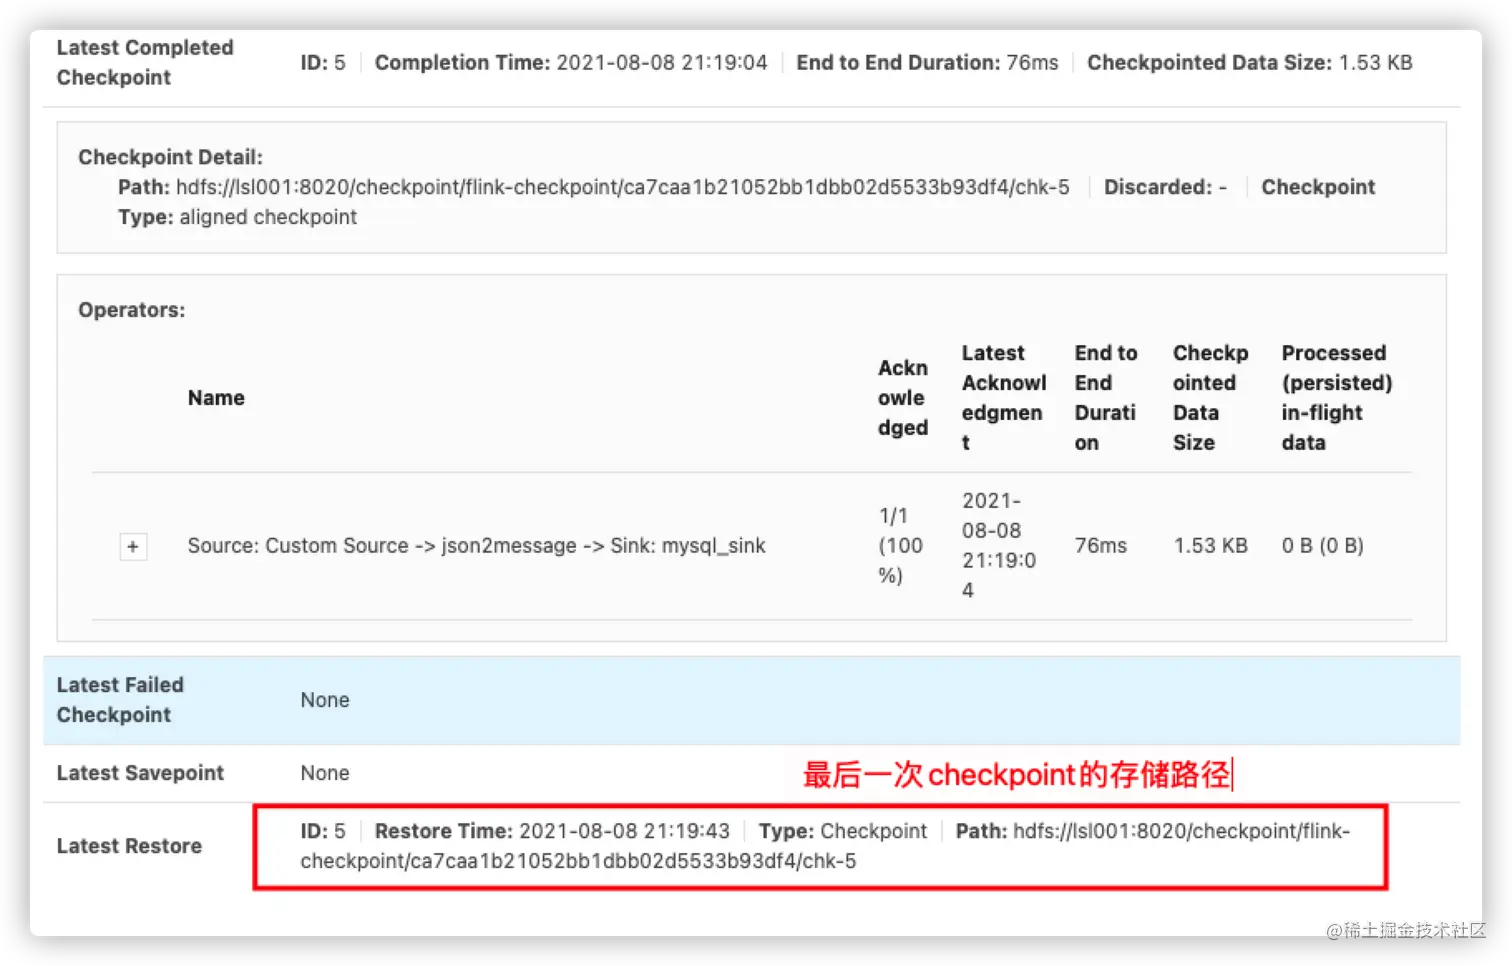Click the '1/1 (100%)' acknowledged cell

(900, 546)
